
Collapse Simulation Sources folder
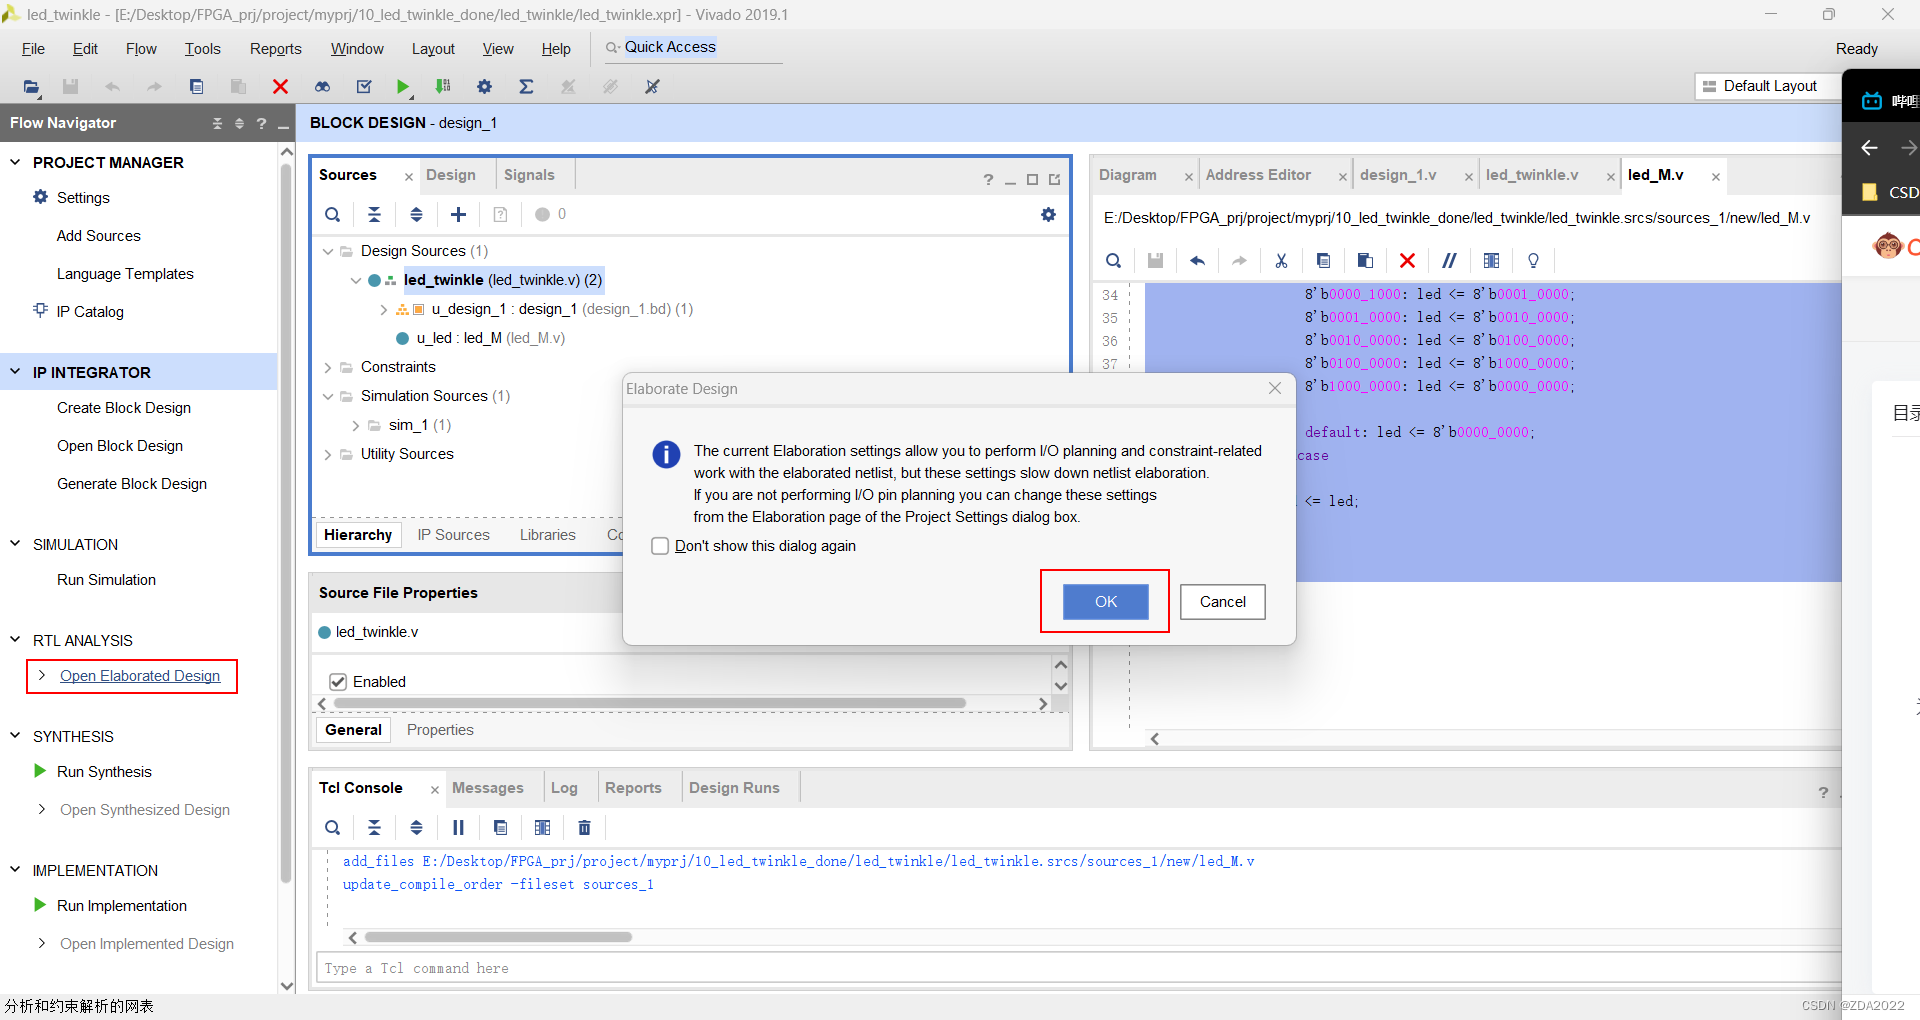point(328,396)
